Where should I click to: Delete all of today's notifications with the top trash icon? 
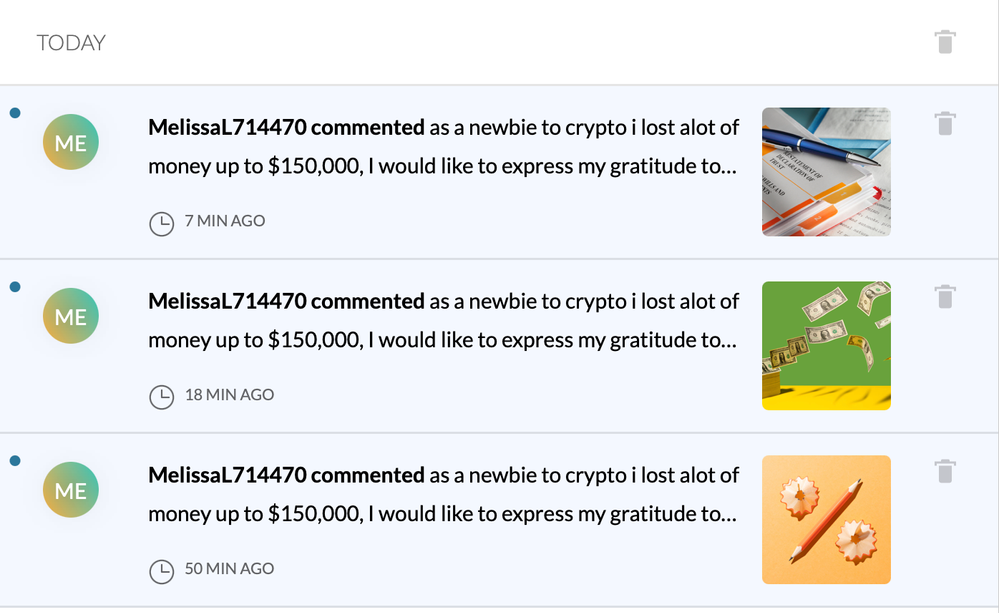coord(945,42)
